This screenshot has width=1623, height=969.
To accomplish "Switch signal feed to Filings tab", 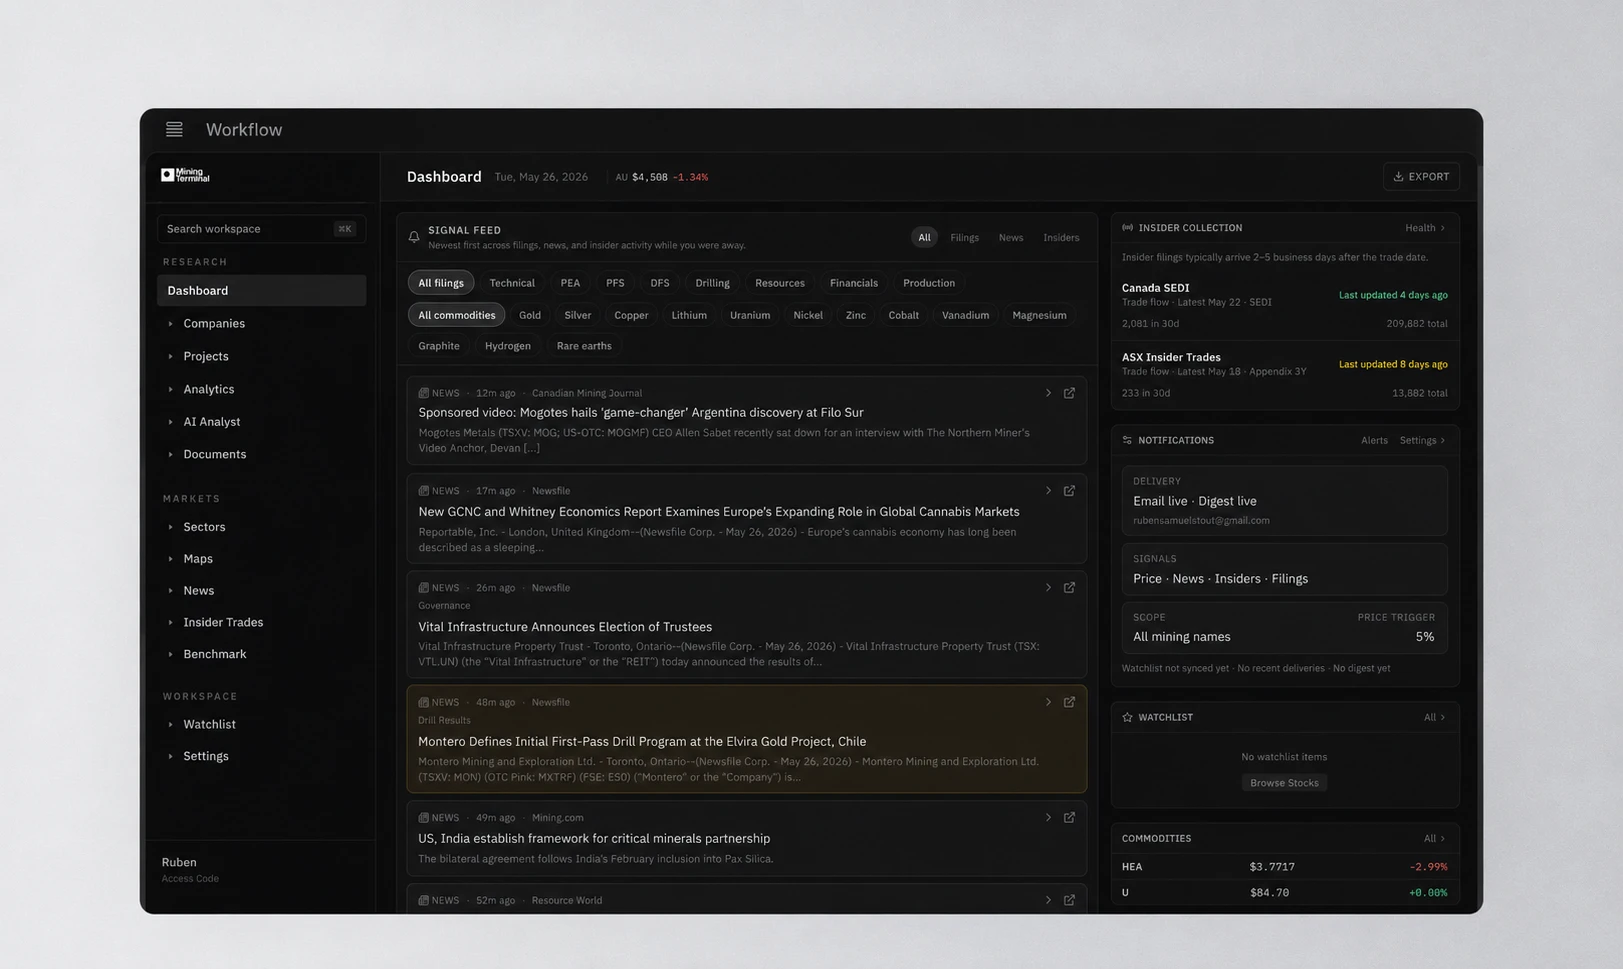I will pyautogui.click(x=964, y=237).
